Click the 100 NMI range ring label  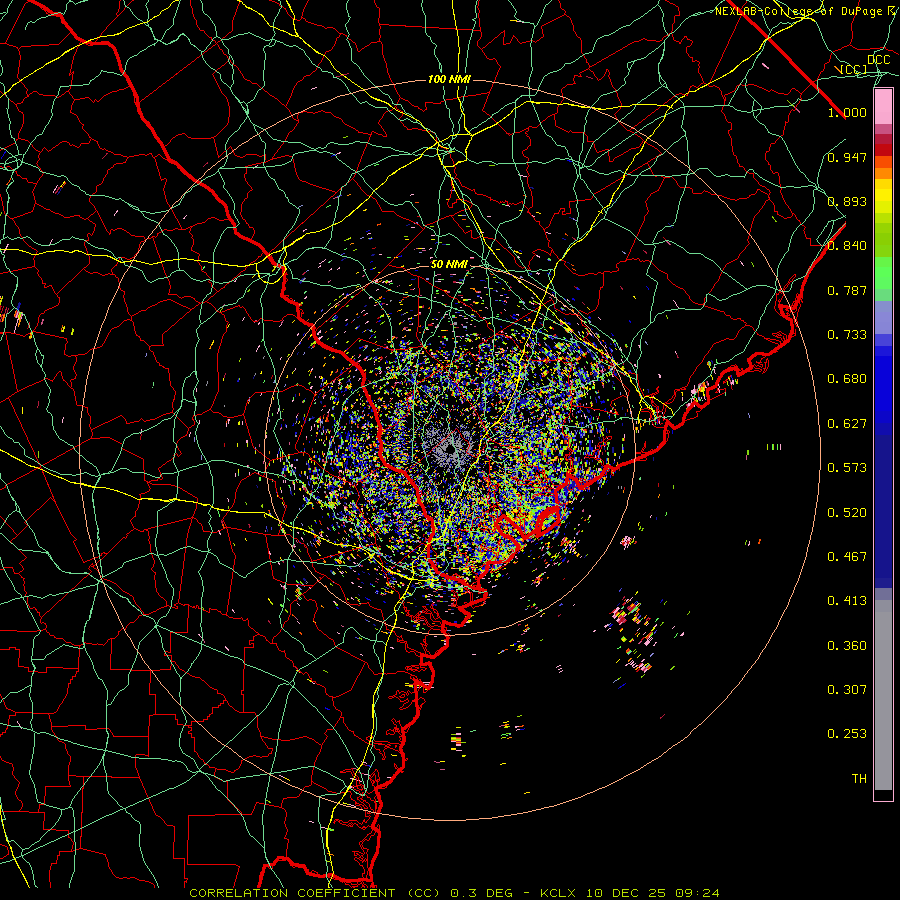(x=449, y=79)
